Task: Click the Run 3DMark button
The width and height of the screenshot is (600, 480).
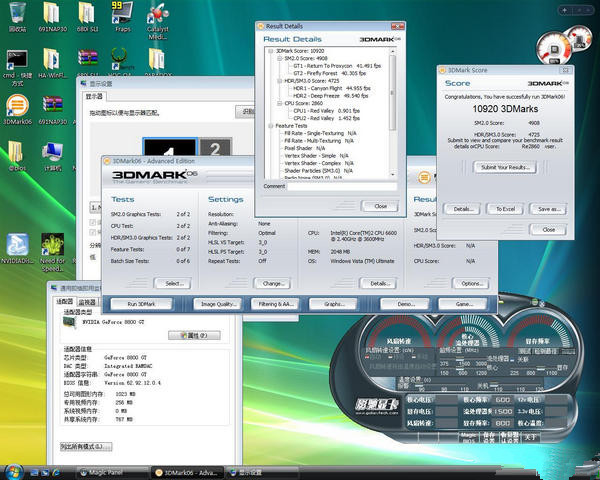Action: [x=141, y=303]
